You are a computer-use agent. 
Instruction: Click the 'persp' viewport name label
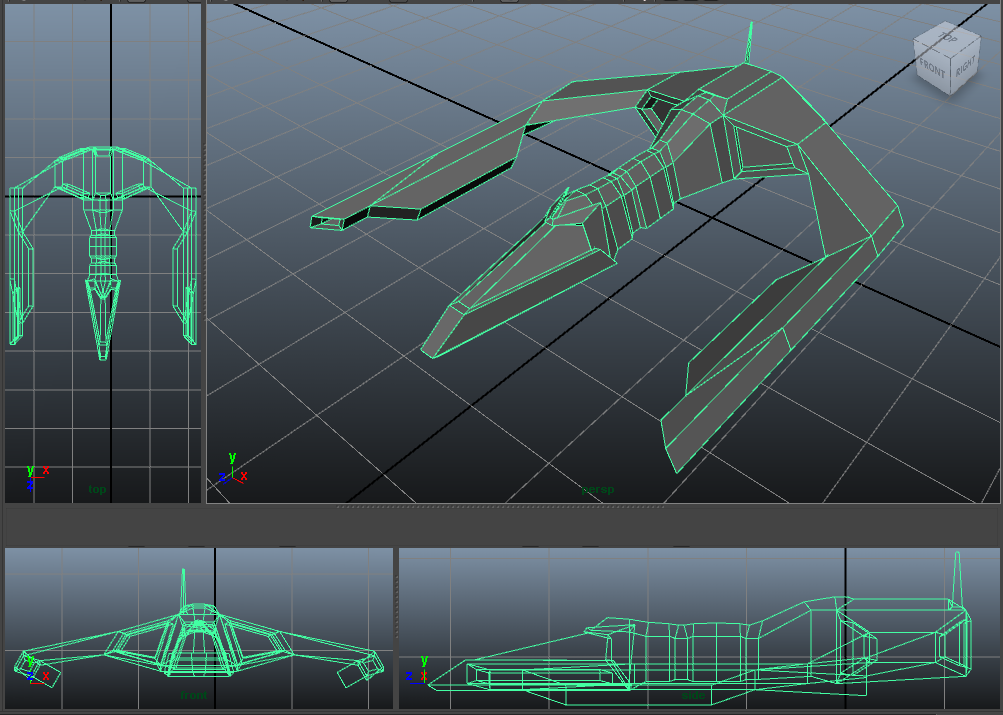point(597,490)
